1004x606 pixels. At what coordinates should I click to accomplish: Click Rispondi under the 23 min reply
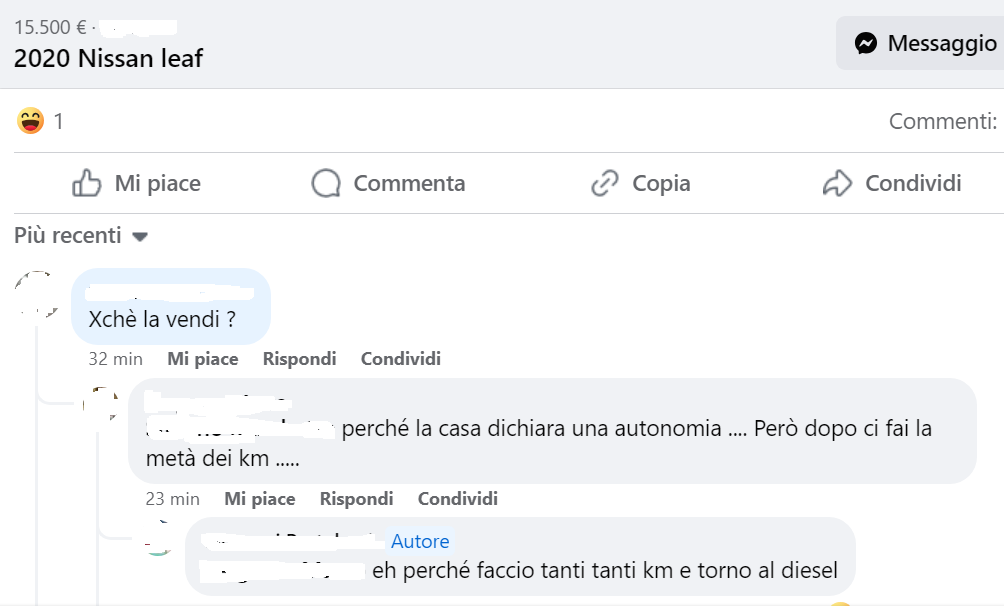point(356,498)
